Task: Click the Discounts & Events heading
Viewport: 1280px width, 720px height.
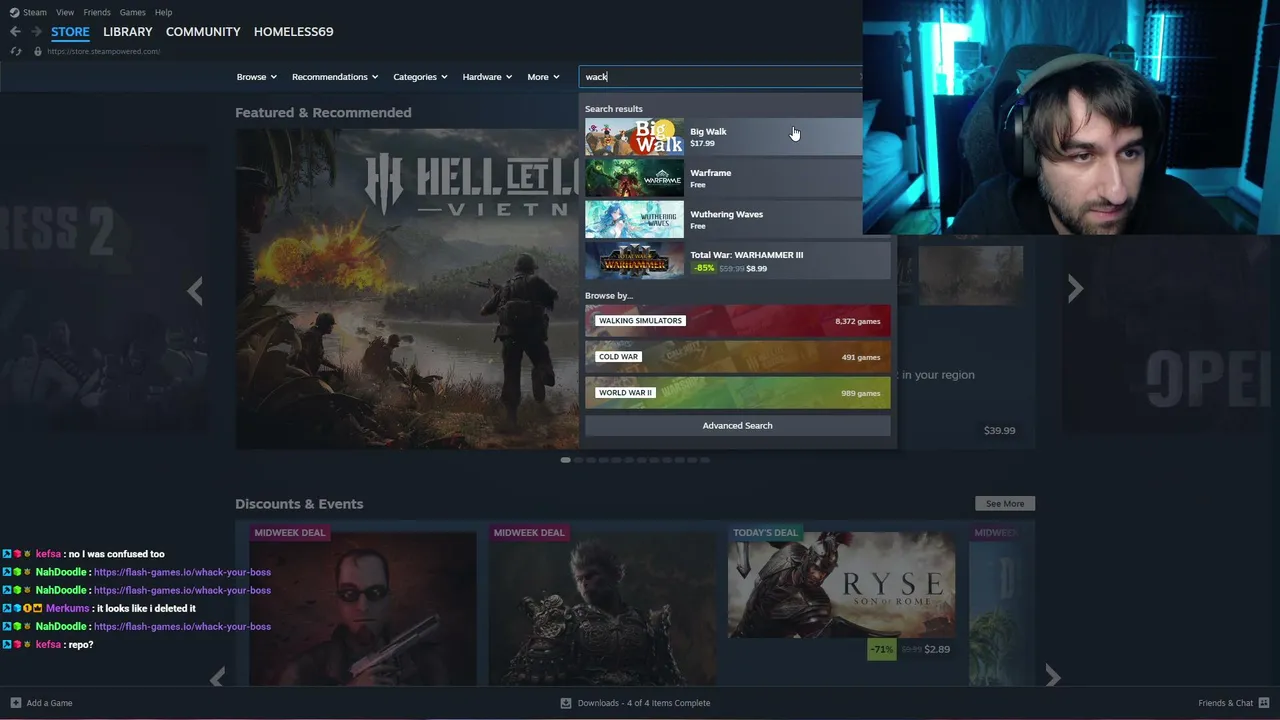Action: 299,504
